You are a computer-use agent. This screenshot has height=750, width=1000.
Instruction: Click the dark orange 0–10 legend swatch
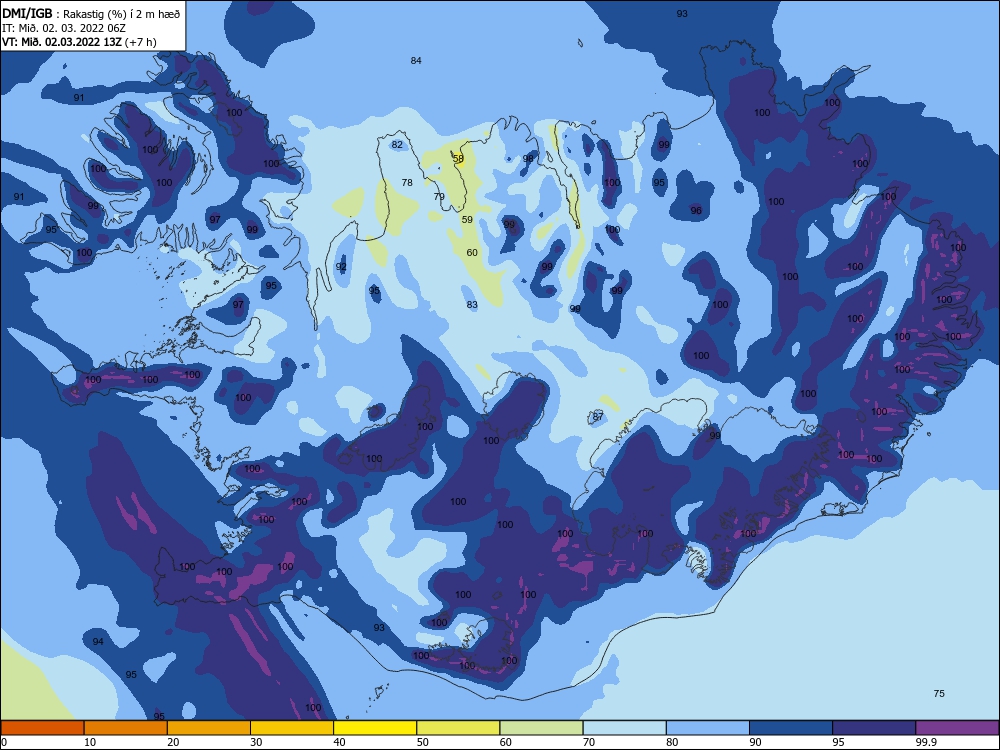[42, 728]
